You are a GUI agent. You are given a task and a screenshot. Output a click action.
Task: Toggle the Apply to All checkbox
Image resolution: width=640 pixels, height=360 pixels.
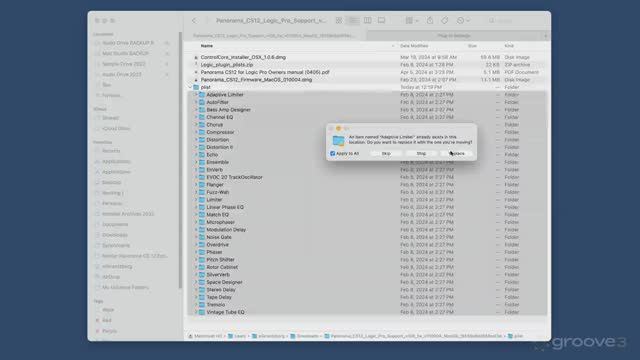333,153
